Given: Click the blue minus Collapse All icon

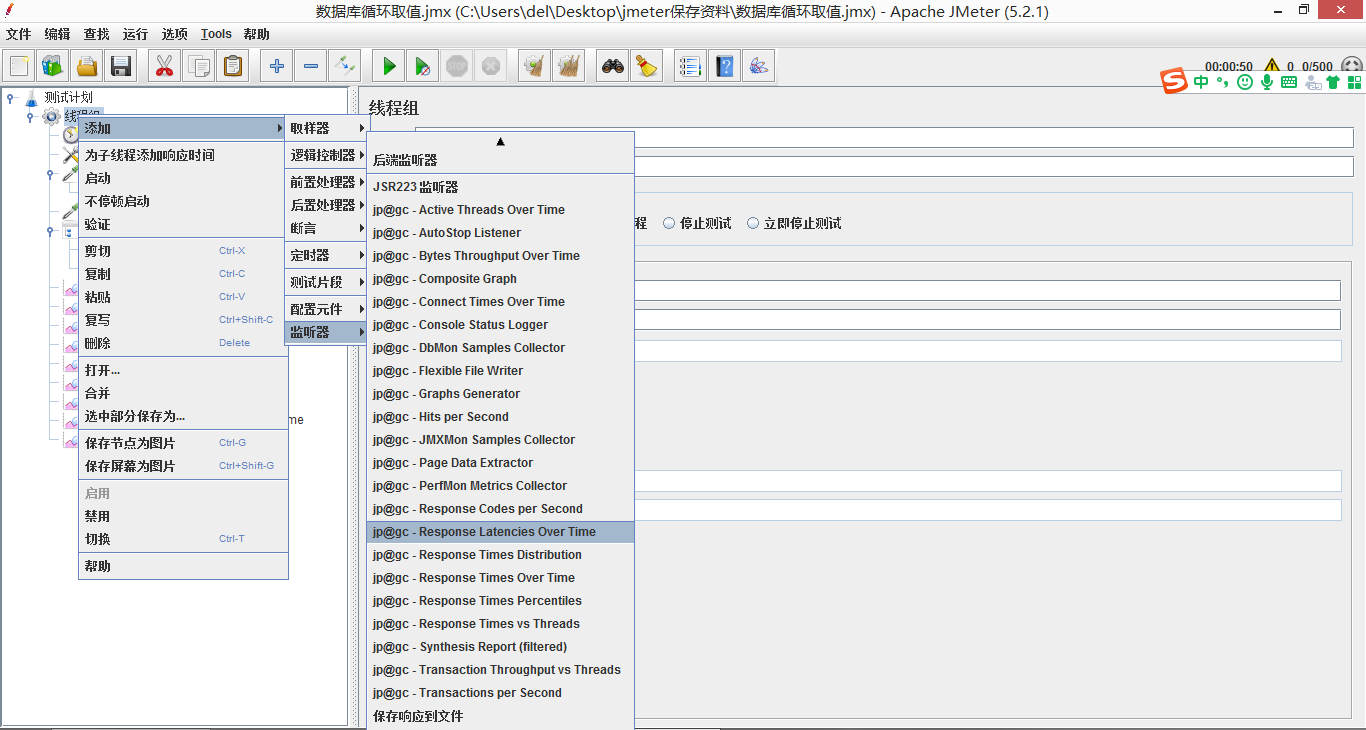Looking at the screenshot, I should tap(311, 67).
